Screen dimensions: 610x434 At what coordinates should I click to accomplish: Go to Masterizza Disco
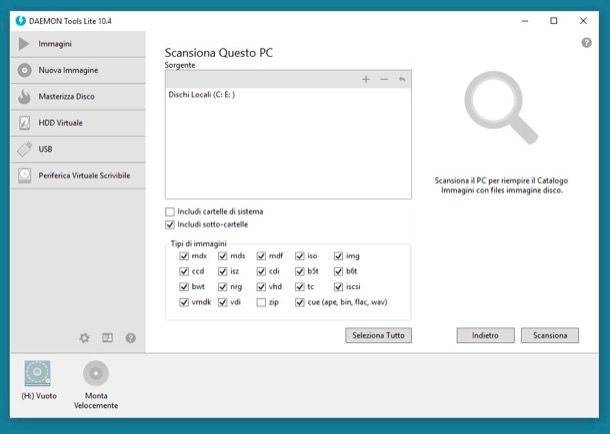(78, 96)
